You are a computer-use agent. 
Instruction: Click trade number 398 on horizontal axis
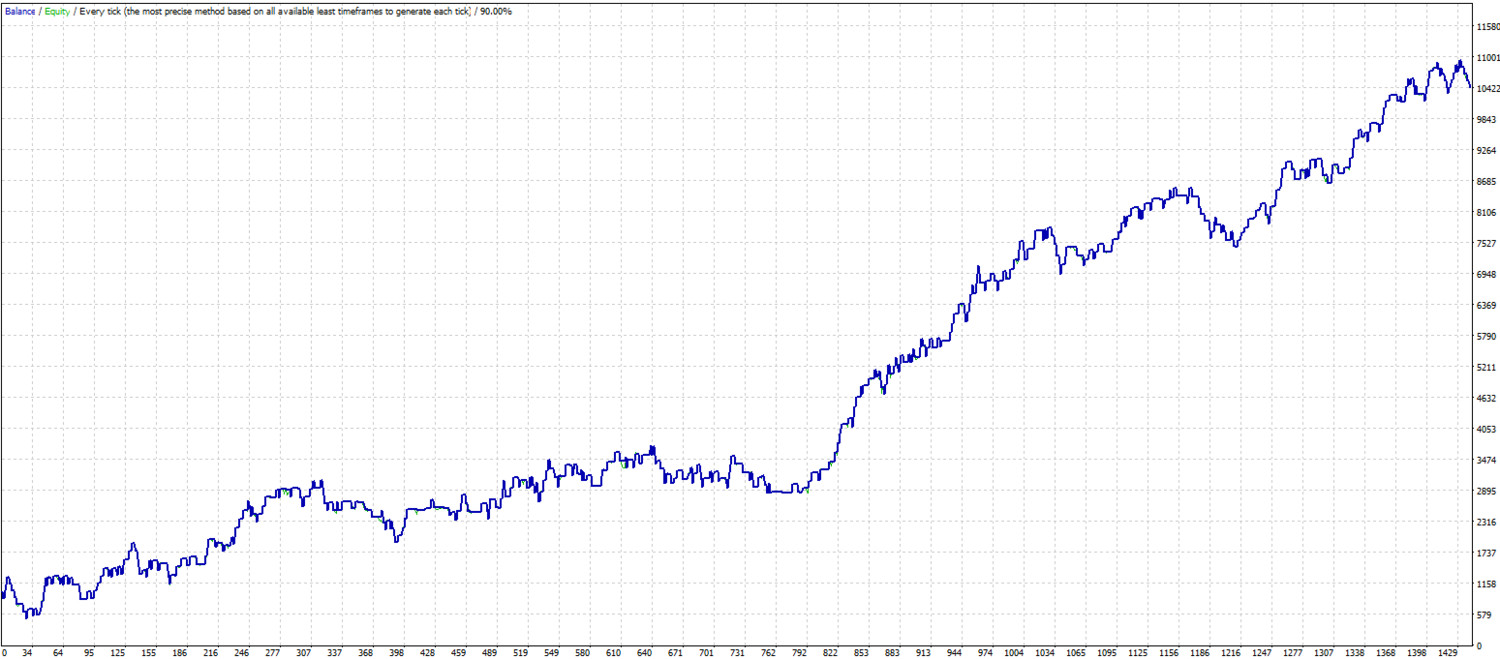tap(395, 652)
